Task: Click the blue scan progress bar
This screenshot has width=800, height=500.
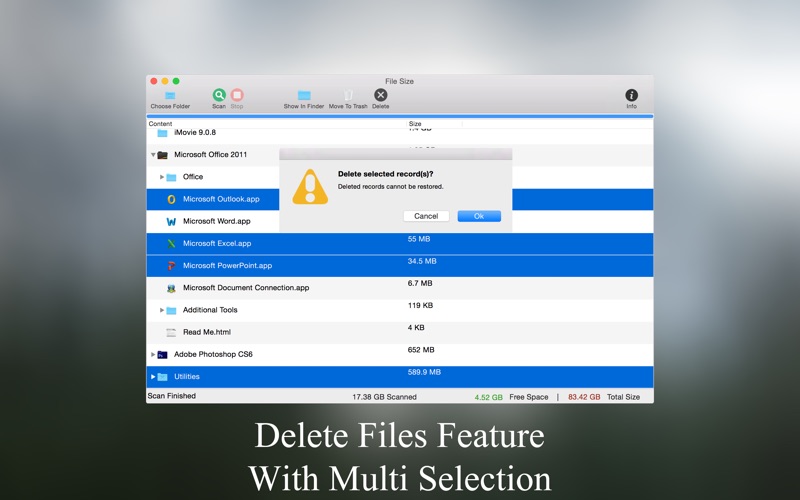Action: pyautogui.click(x=399, y=116)
